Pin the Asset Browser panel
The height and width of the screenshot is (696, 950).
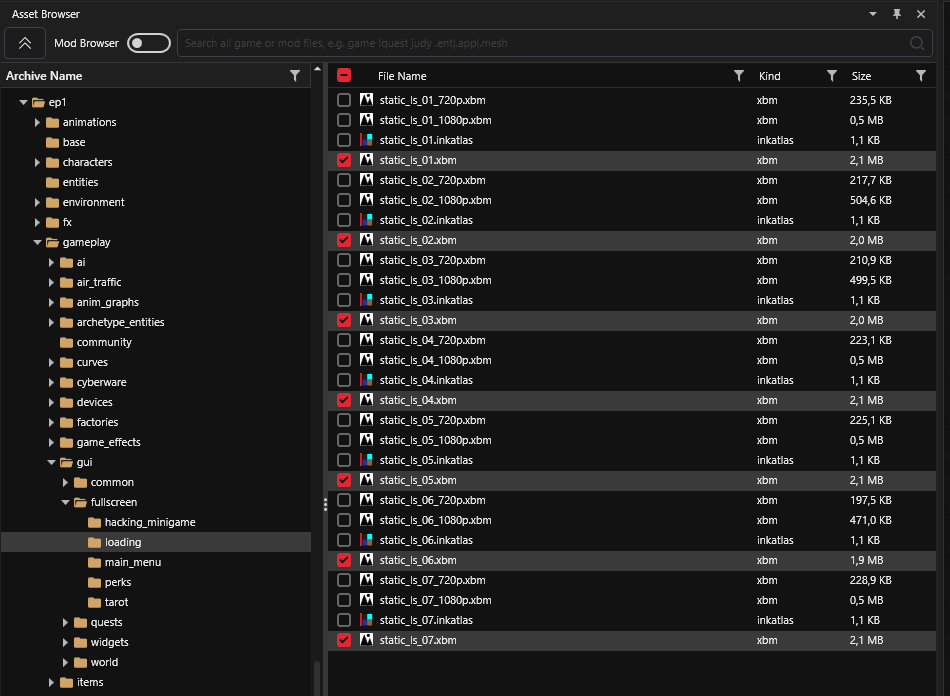click(897, 14)
